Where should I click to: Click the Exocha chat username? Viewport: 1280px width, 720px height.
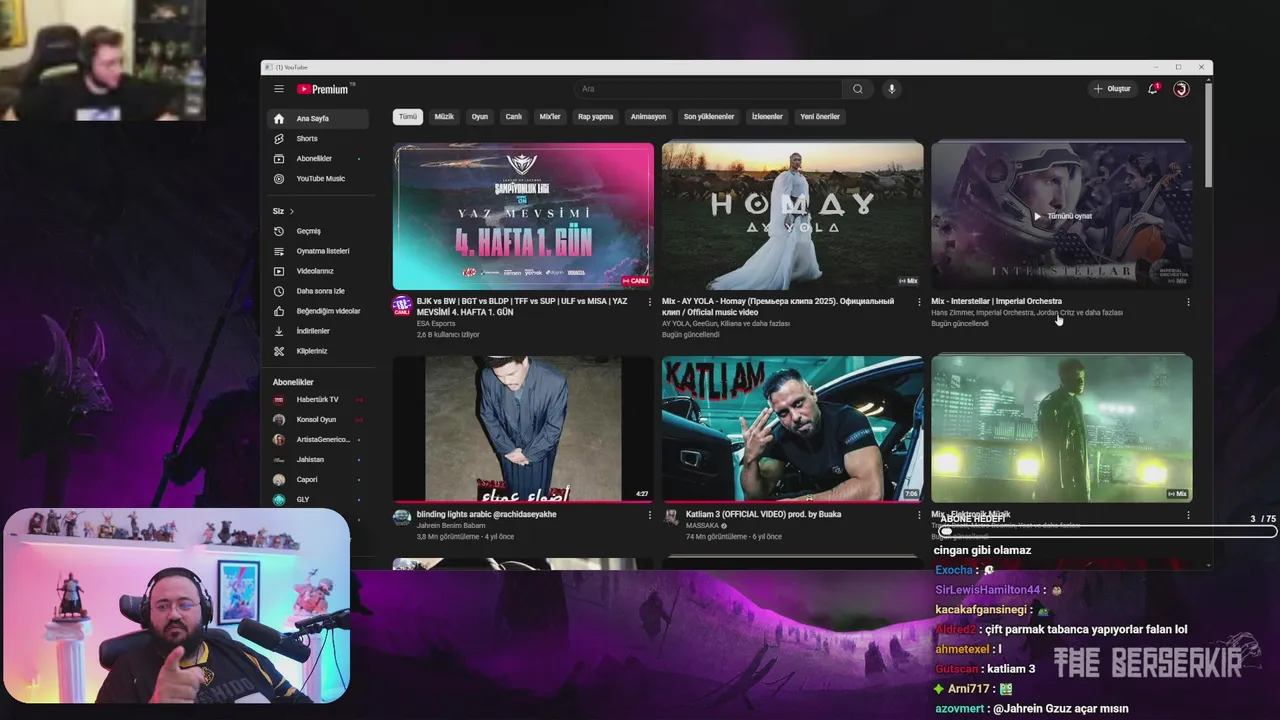954,570
